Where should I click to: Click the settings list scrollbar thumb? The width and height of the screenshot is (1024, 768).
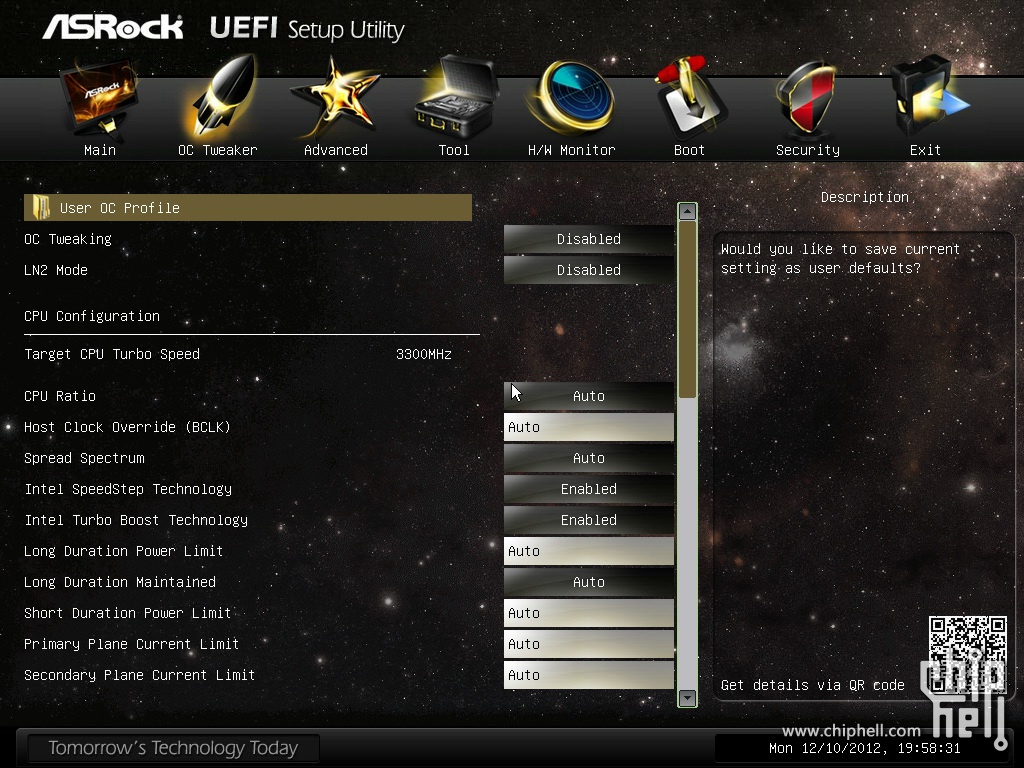click(x=687, y=309)
